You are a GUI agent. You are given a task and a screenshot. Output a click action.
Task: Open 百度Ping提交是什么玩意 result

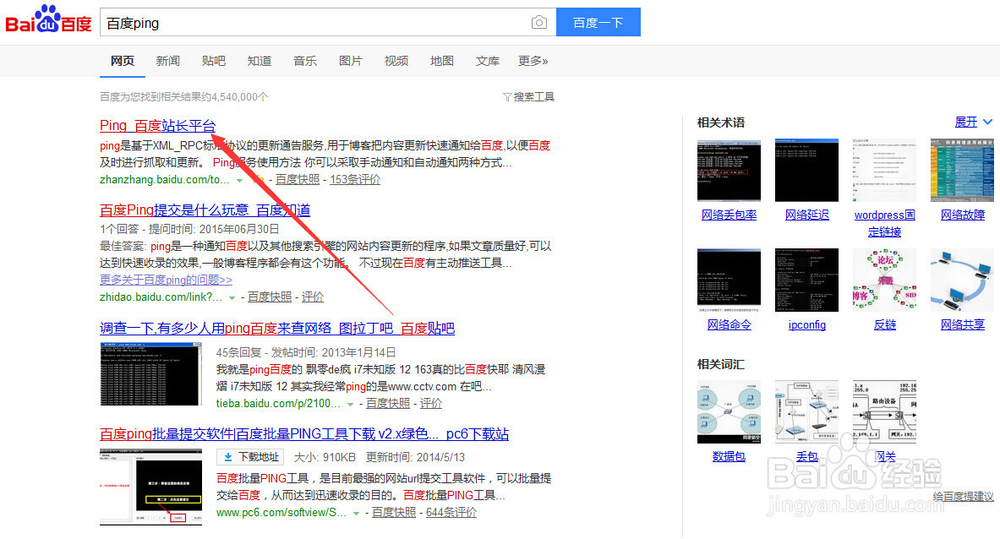[205, 210]
